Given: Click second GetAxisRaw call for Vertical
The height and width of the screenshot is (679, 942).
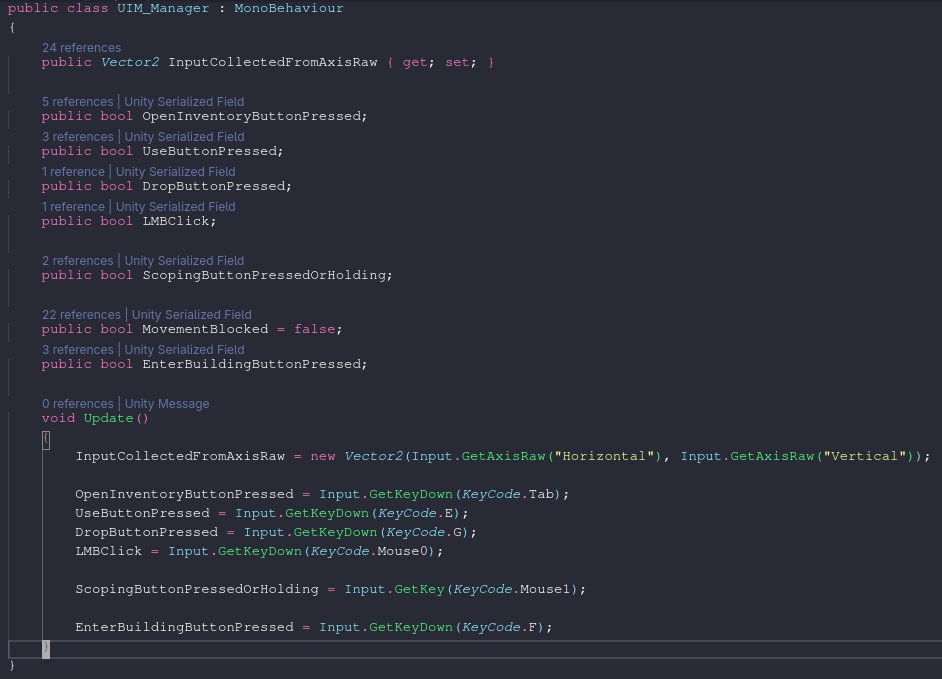Looking at the screenshot, I should (772, 456).
